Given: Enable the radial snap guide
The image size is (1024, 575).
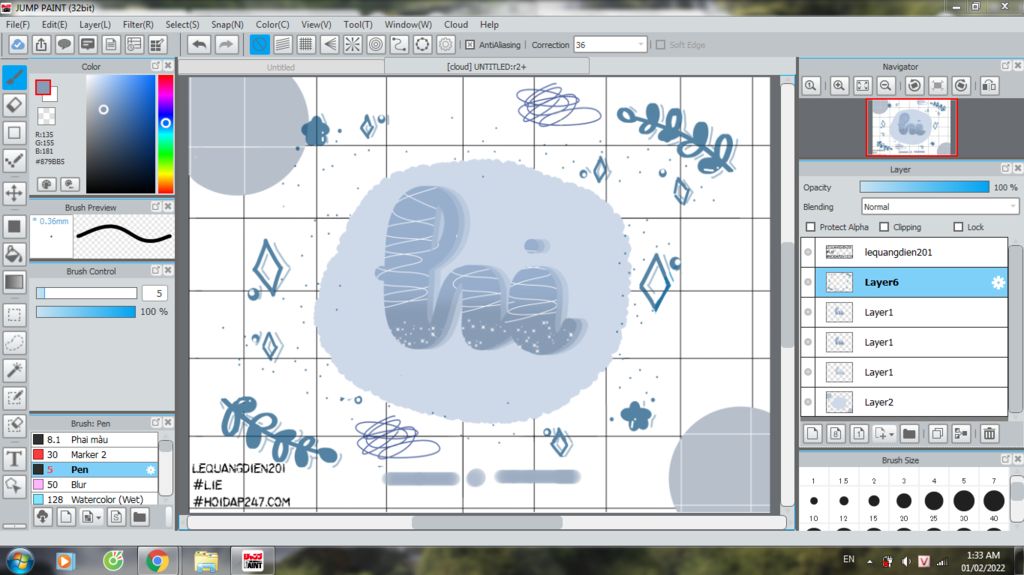Looking at the screenshot, I should [x=353, y=44].
